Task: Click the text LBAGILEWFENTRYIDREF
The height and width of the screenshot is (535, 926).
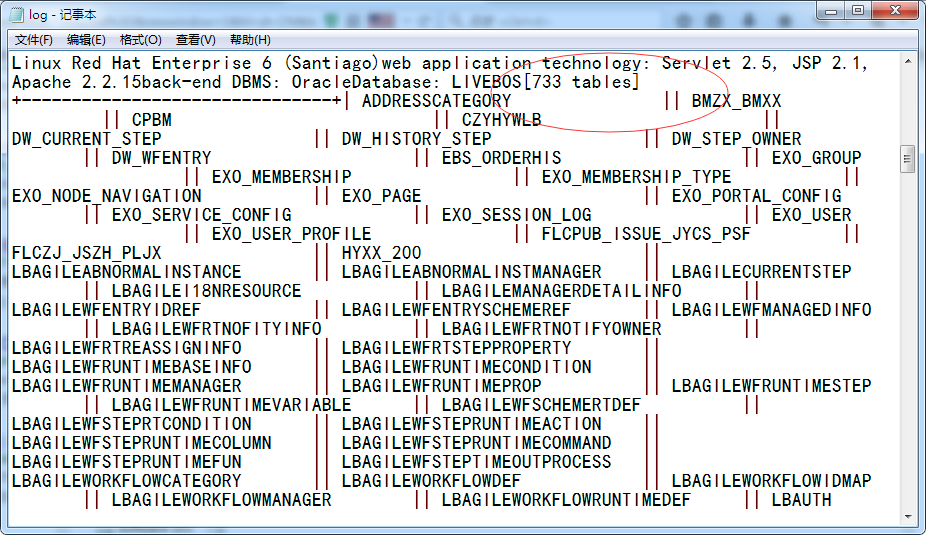Action: point(107,309)
